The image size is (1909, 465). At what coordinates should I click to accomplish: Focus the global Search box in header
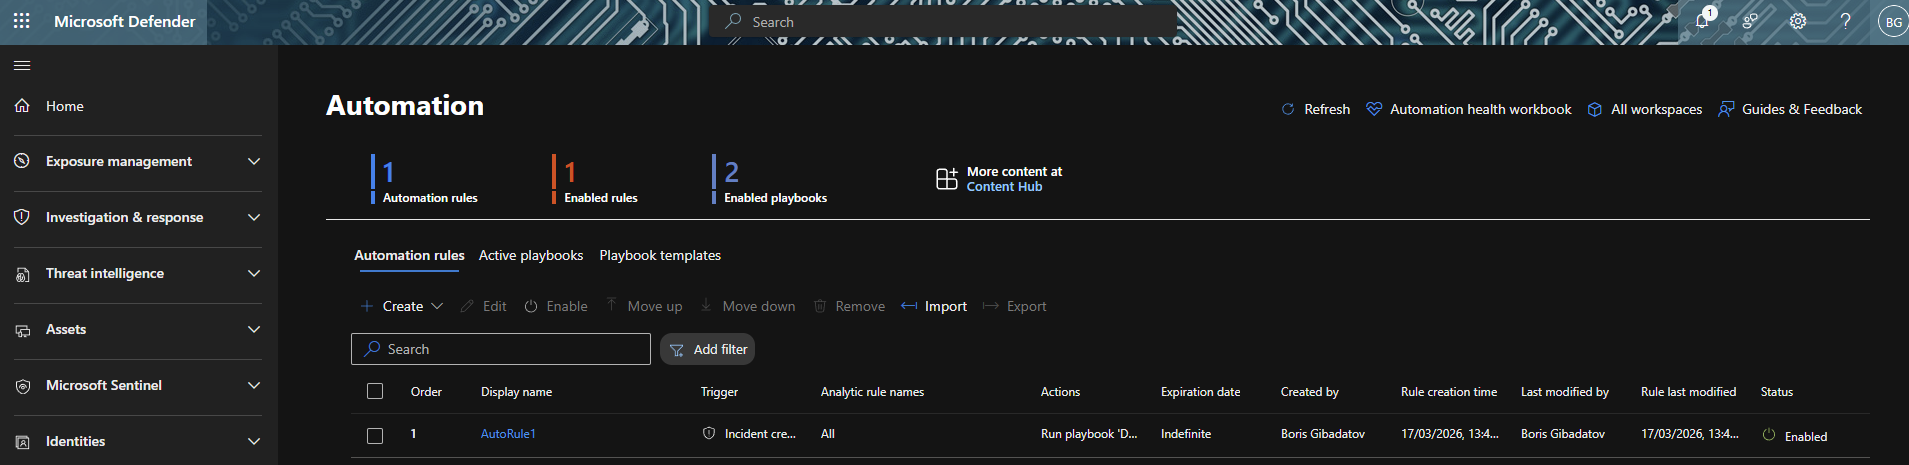coord(943,21)
